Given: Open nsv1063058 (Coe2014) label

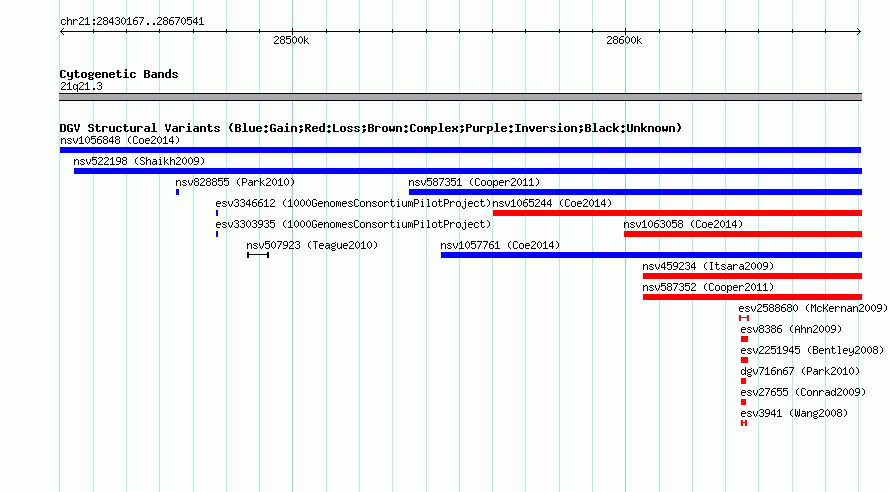Looking at the screenshot, I should pos(683,224).
